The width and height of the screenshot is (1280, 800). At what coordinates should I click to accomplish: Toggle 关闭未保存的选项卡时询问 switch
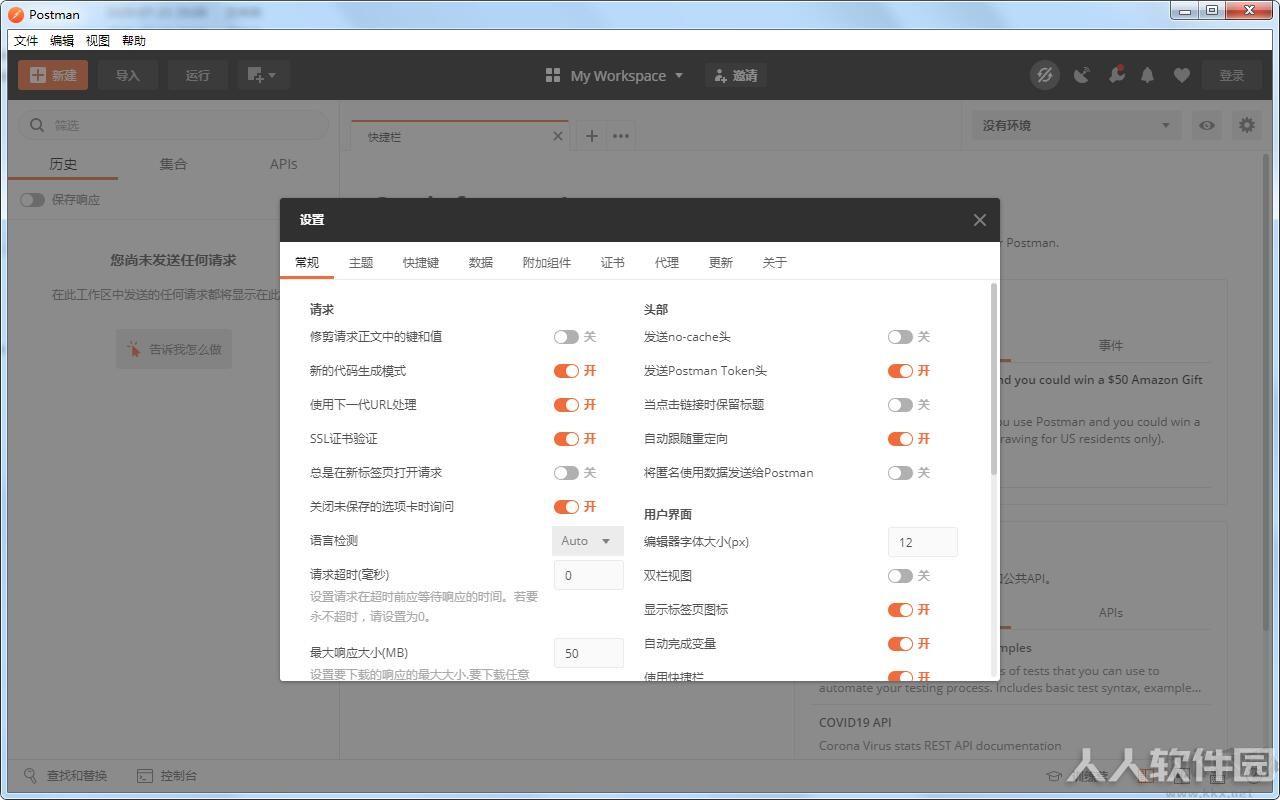click(566, 507)
